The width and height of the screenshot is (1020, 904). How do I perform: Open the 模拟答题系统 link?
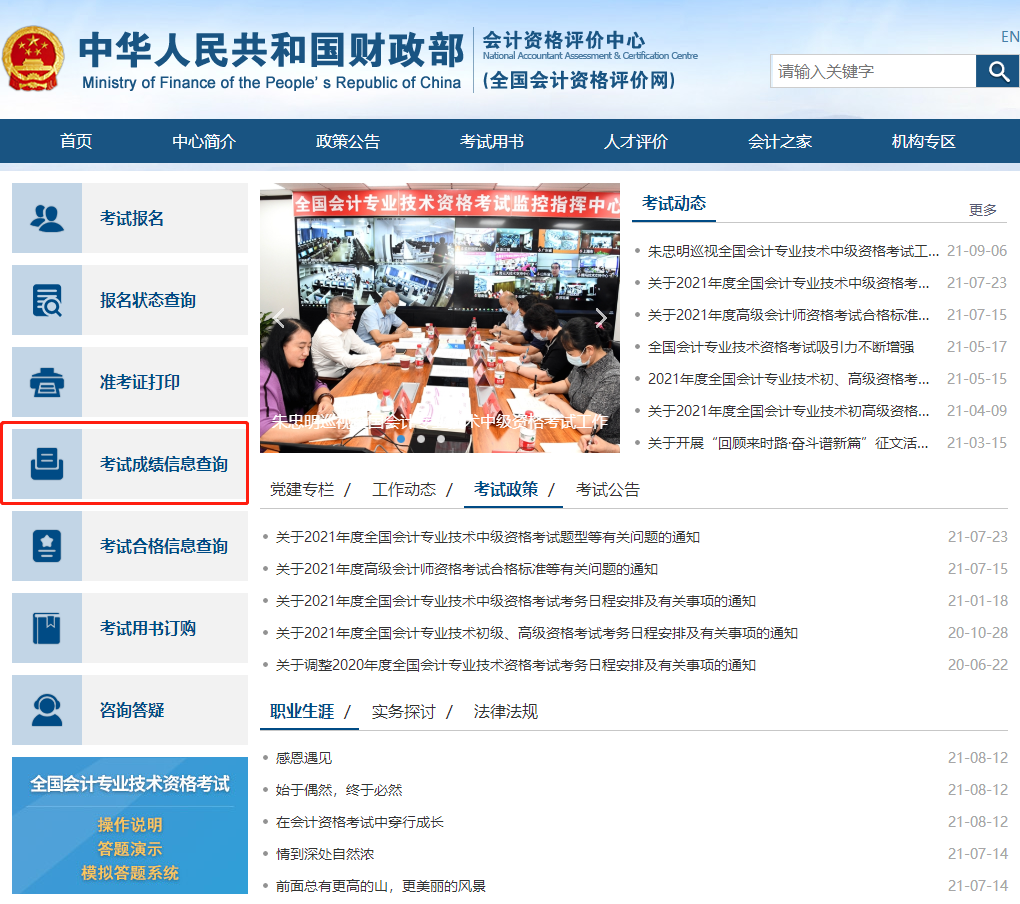coord(130,873)
